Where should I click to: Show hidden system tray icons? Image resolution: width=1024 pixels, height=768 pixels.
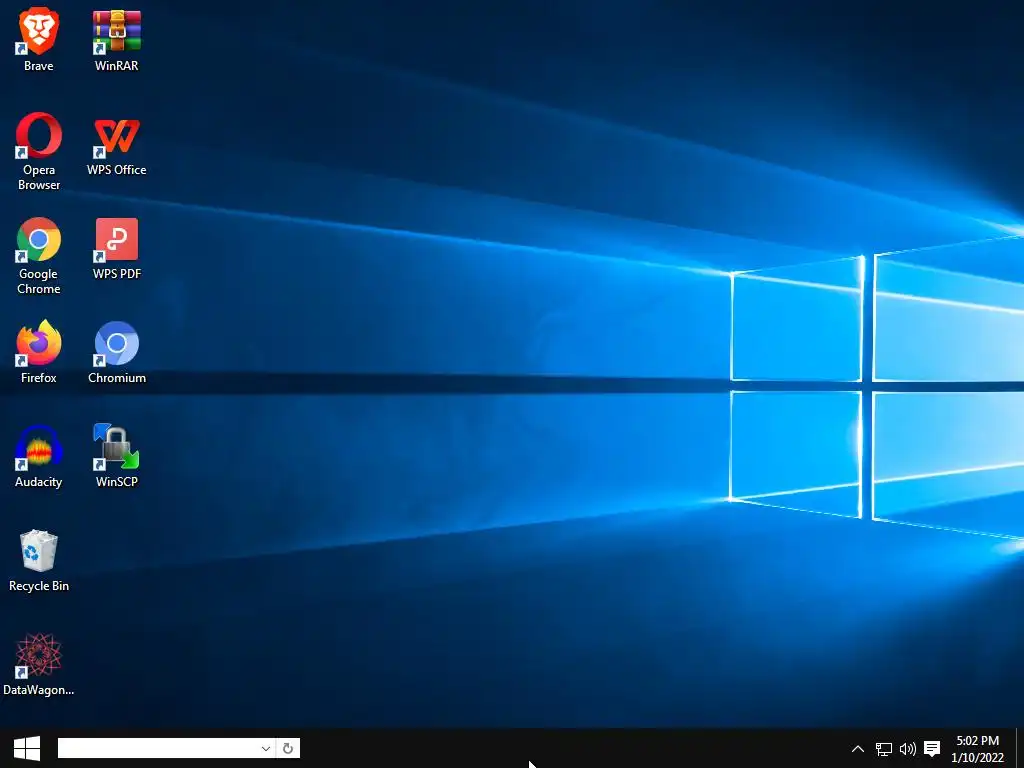pyautogui.click(x=858, y=749)
